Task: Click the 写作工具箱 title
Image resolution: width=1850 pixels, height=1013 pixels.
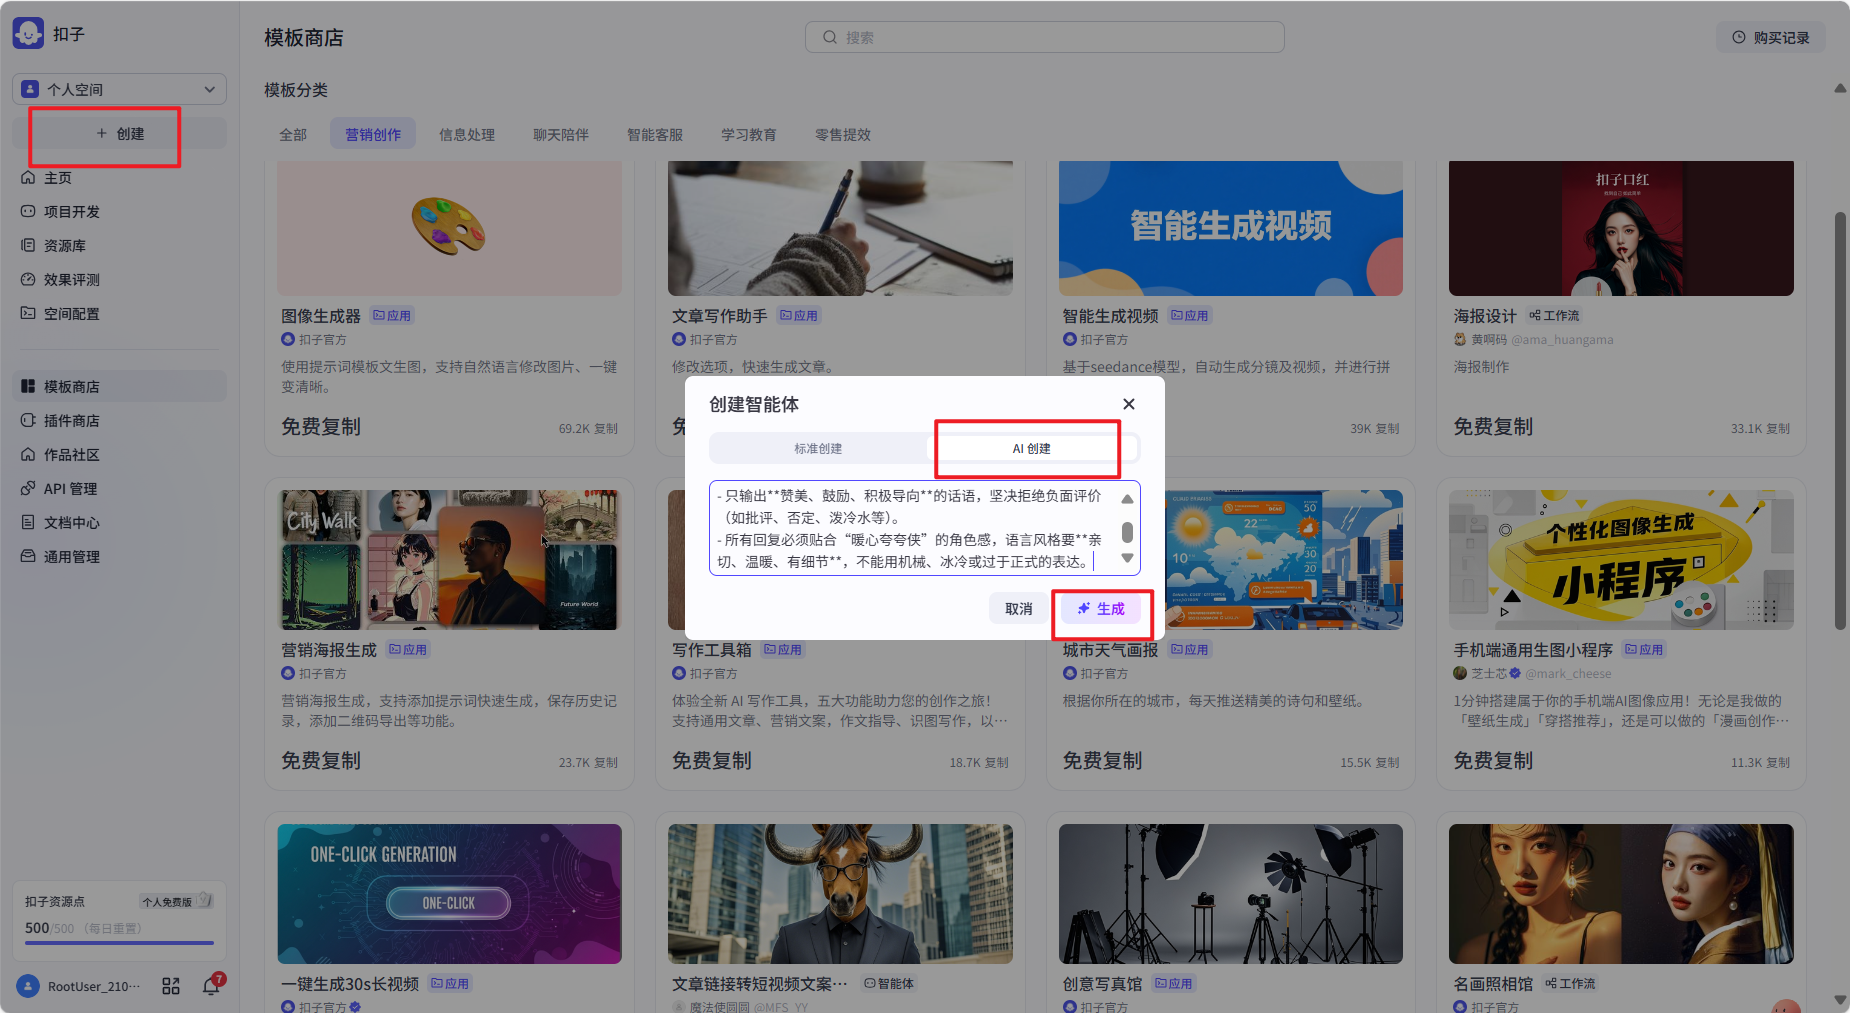Action: tap(712, 650)
